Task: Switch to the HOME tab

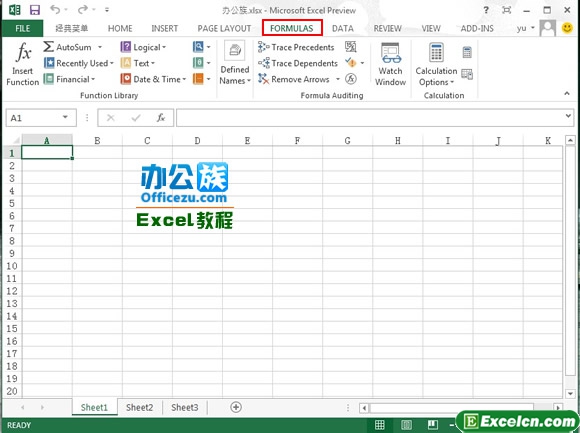Action: pyautogui.click(x=120, y=28)
